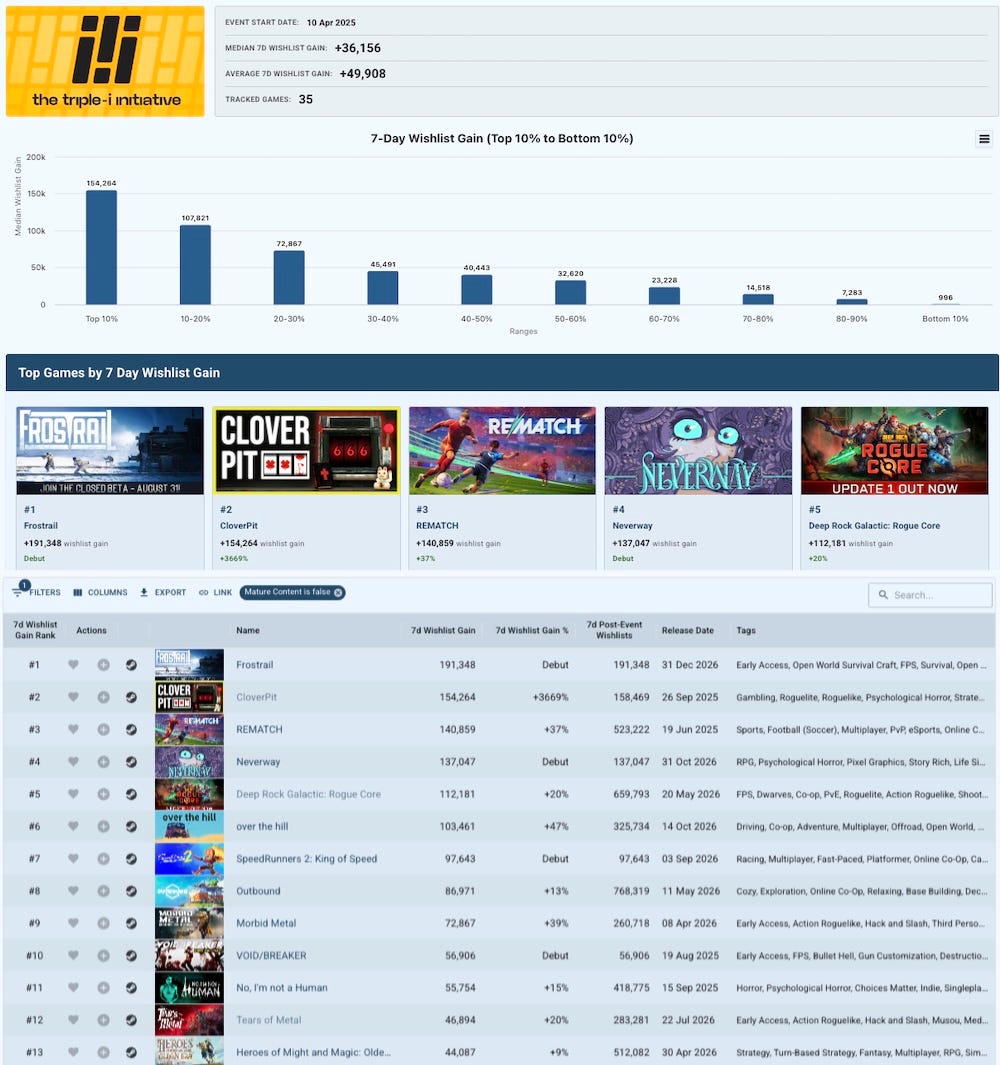
Task: Click the 40-50% bar in chart
Action: [476, 289]
